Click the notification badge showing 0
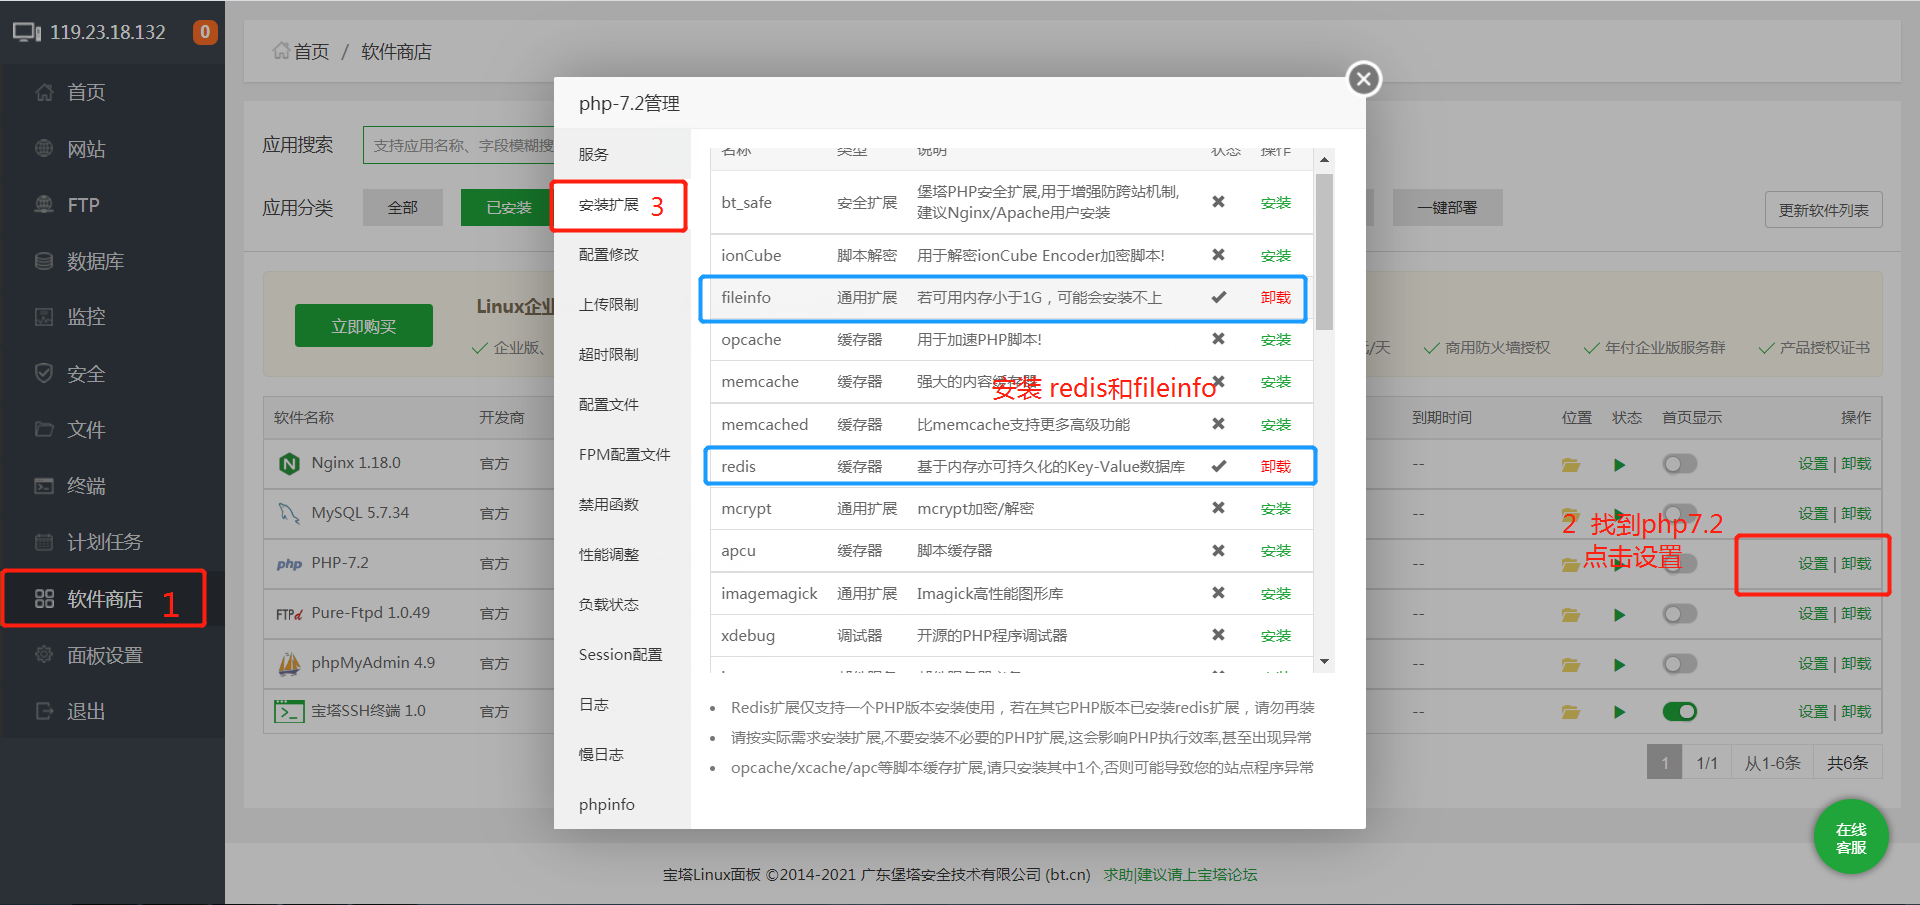The image size is (1920, 905). click(205, 32)
